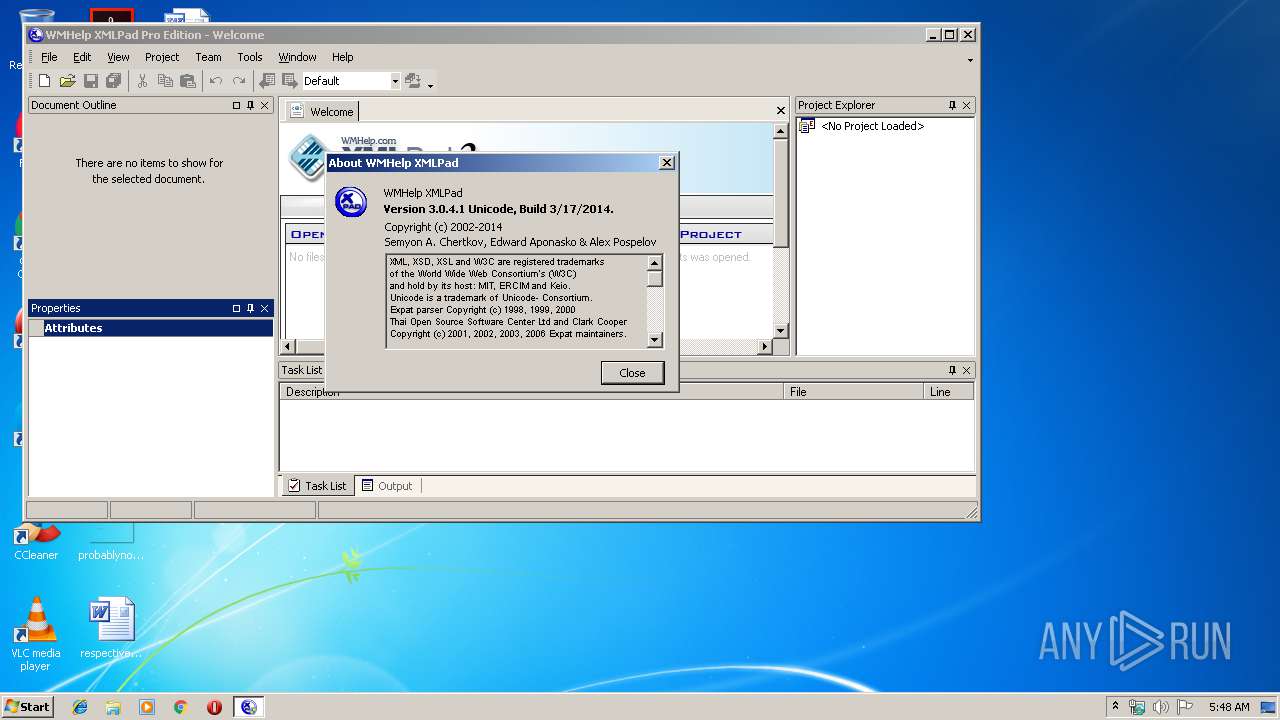This screenshot has width=1280, height=720.
Task: Open the Tools menu
Action: 250,57
